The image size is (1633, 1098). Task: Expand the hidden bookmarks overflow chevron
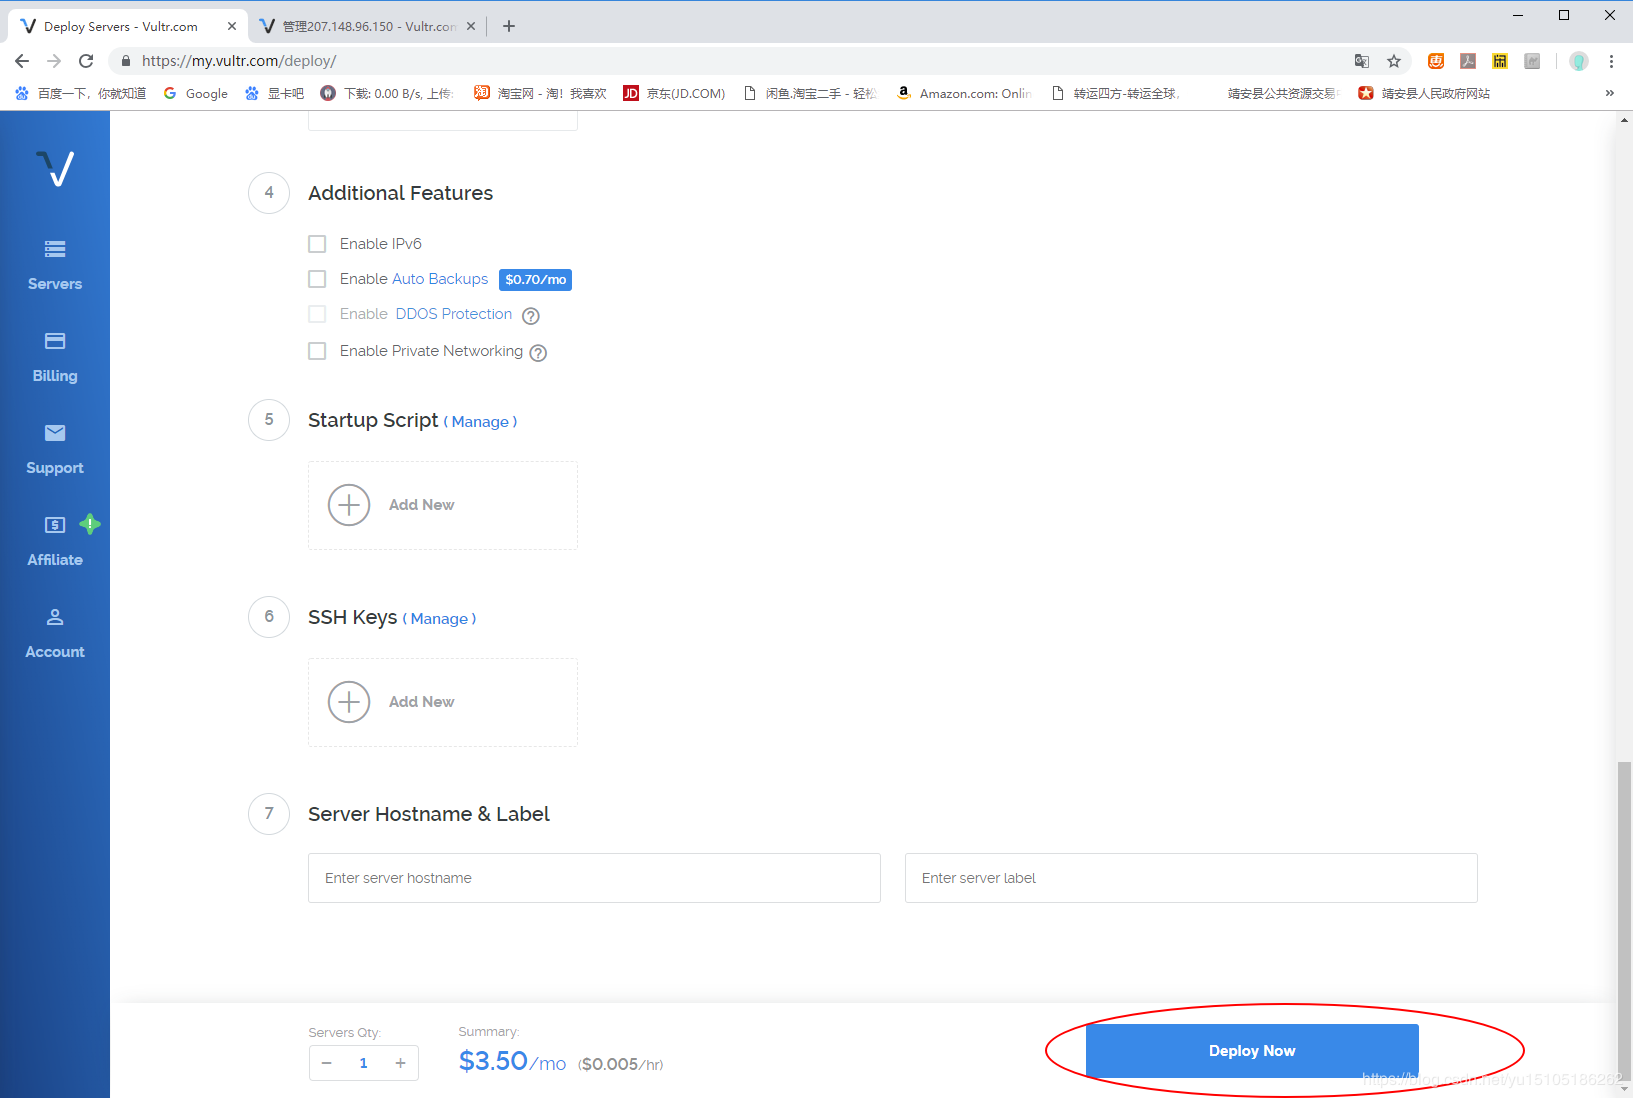point(1609,93)
